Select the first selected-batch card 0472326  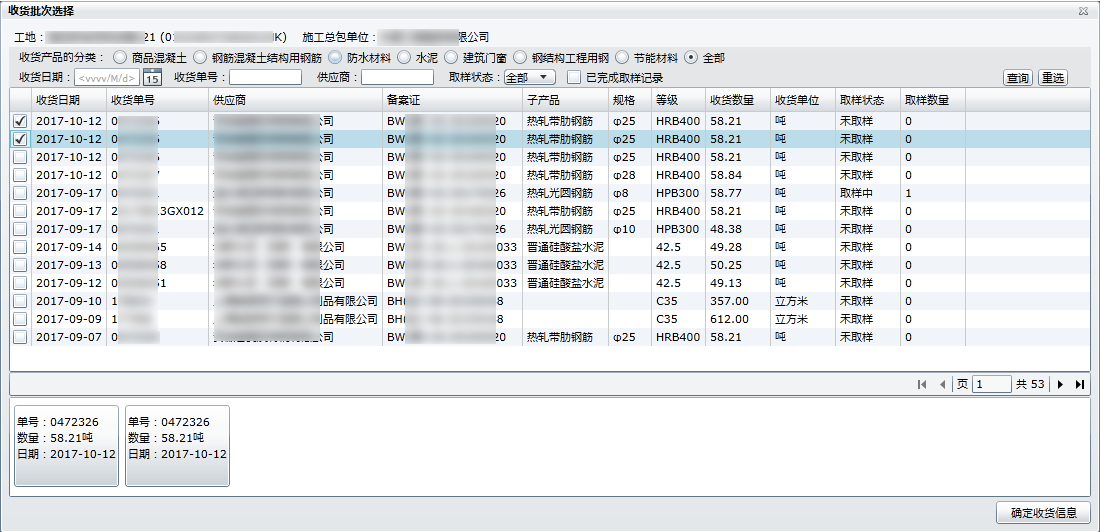[66, 445]
